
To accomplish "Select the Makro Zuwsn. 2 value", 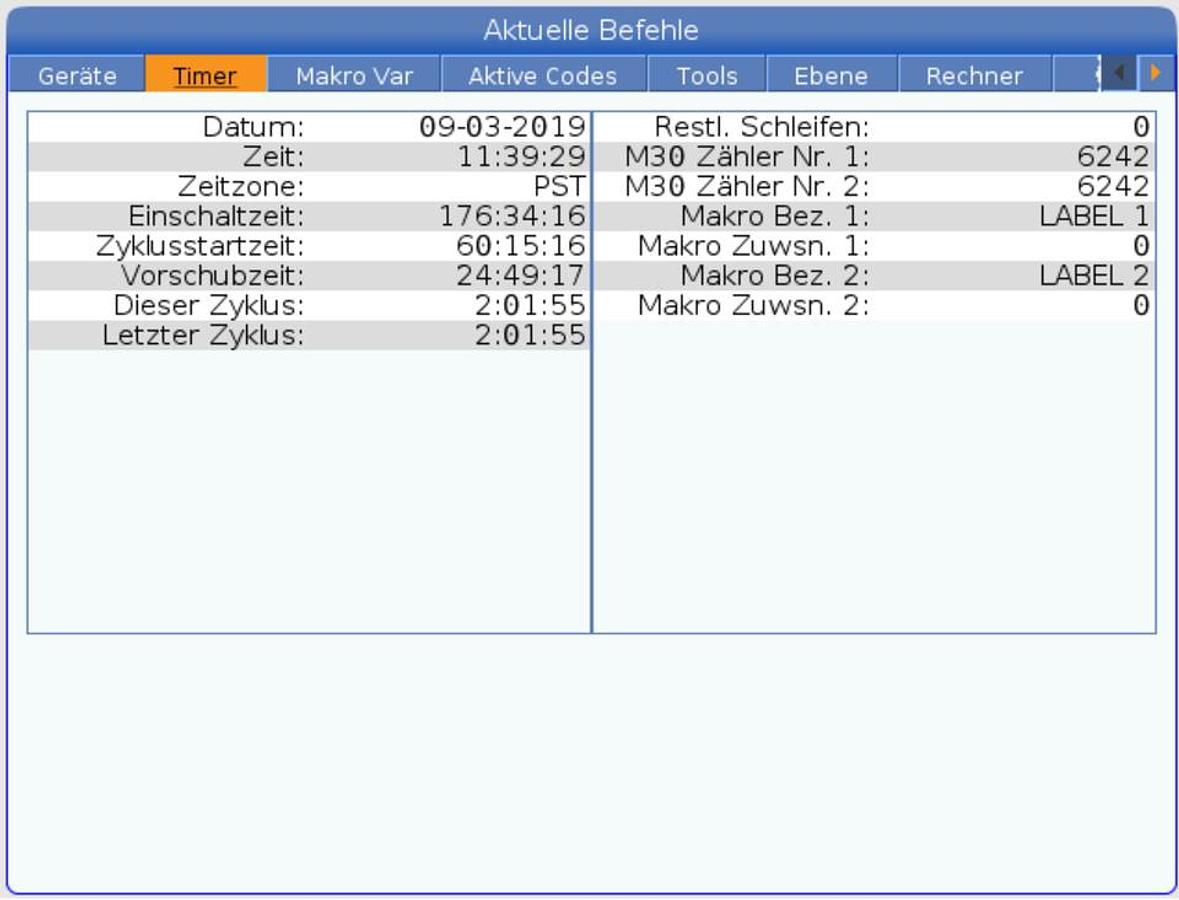I will pos(1140,305).
